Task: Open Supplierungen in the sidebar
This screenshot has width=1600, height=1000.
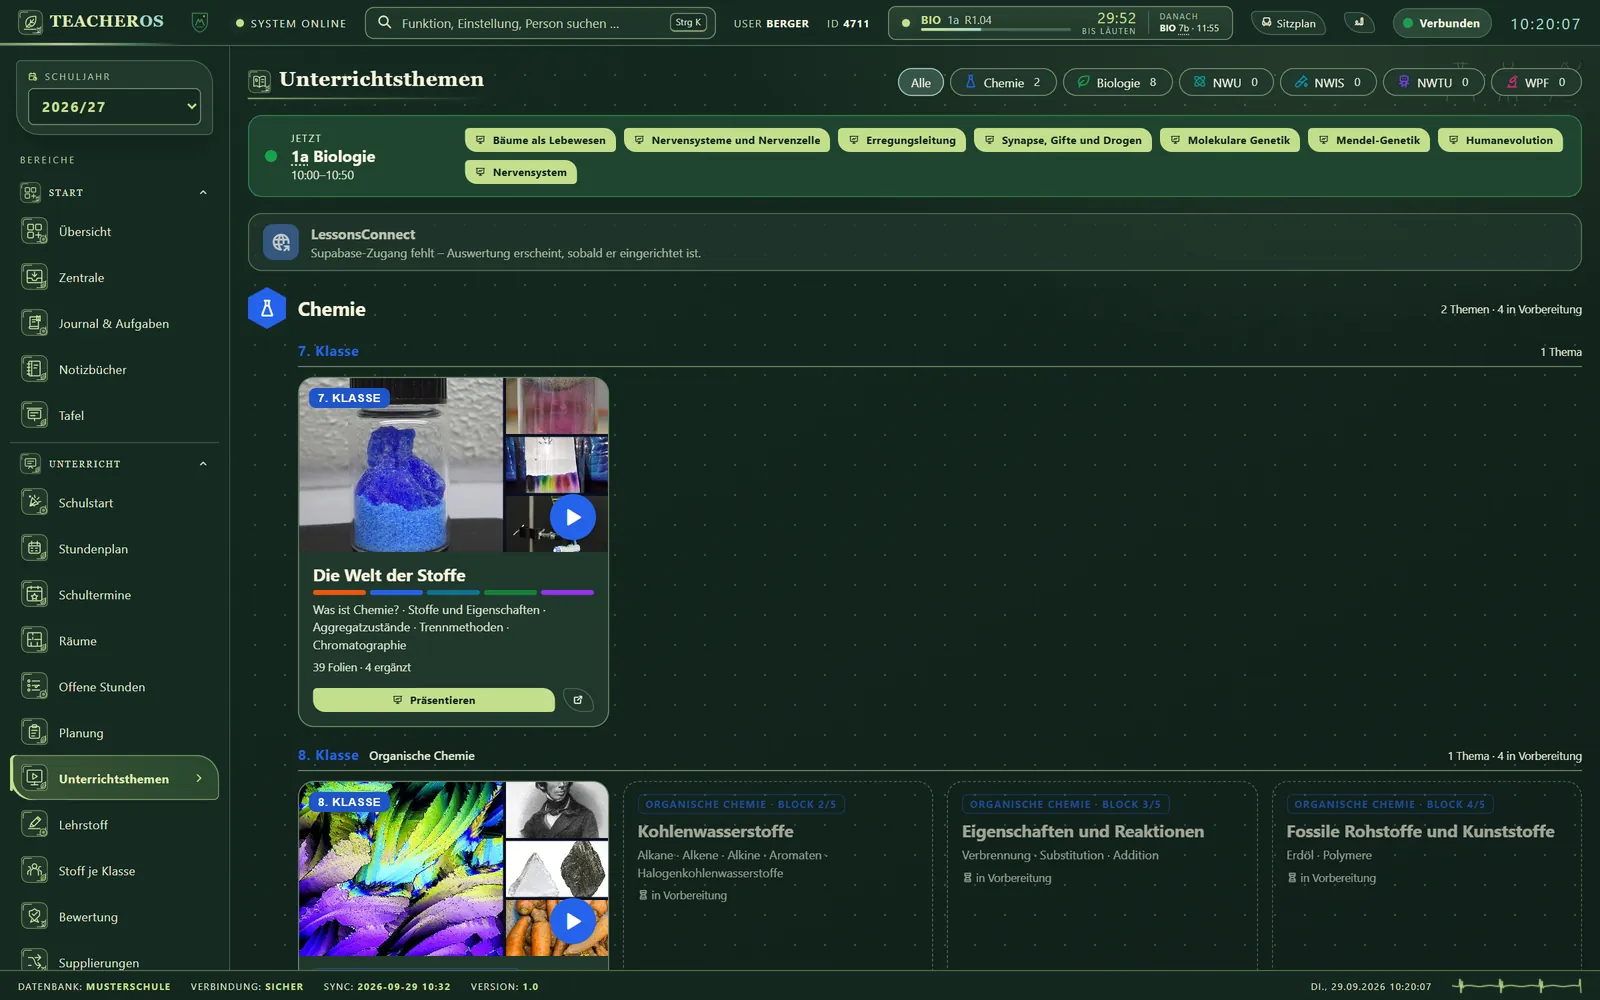Action: click(x=114, y=961)
